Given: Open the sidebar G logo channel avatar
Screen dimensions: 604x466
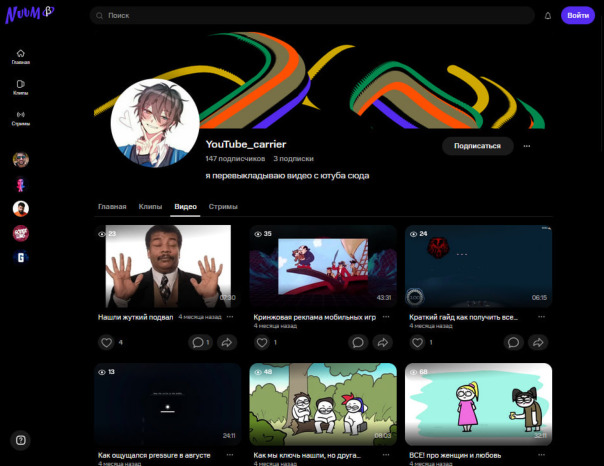Looking at the screenshot, I should click(21, 257).
